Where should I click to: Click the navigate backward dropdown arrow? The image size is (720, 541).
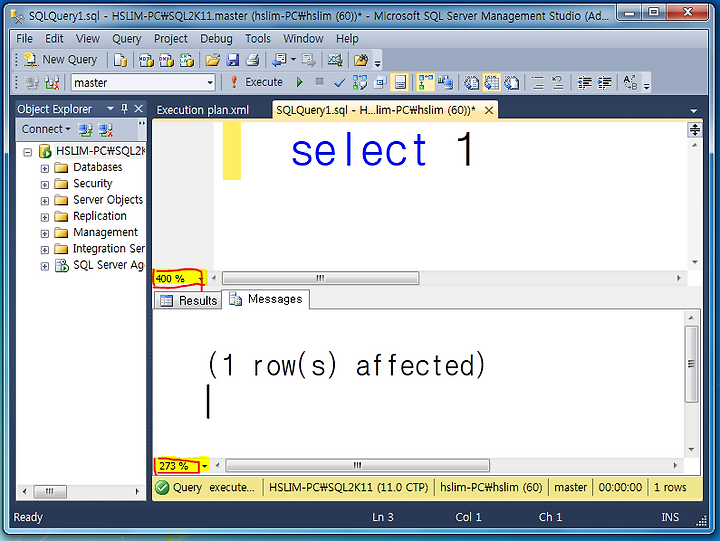[x=293, y=59]
